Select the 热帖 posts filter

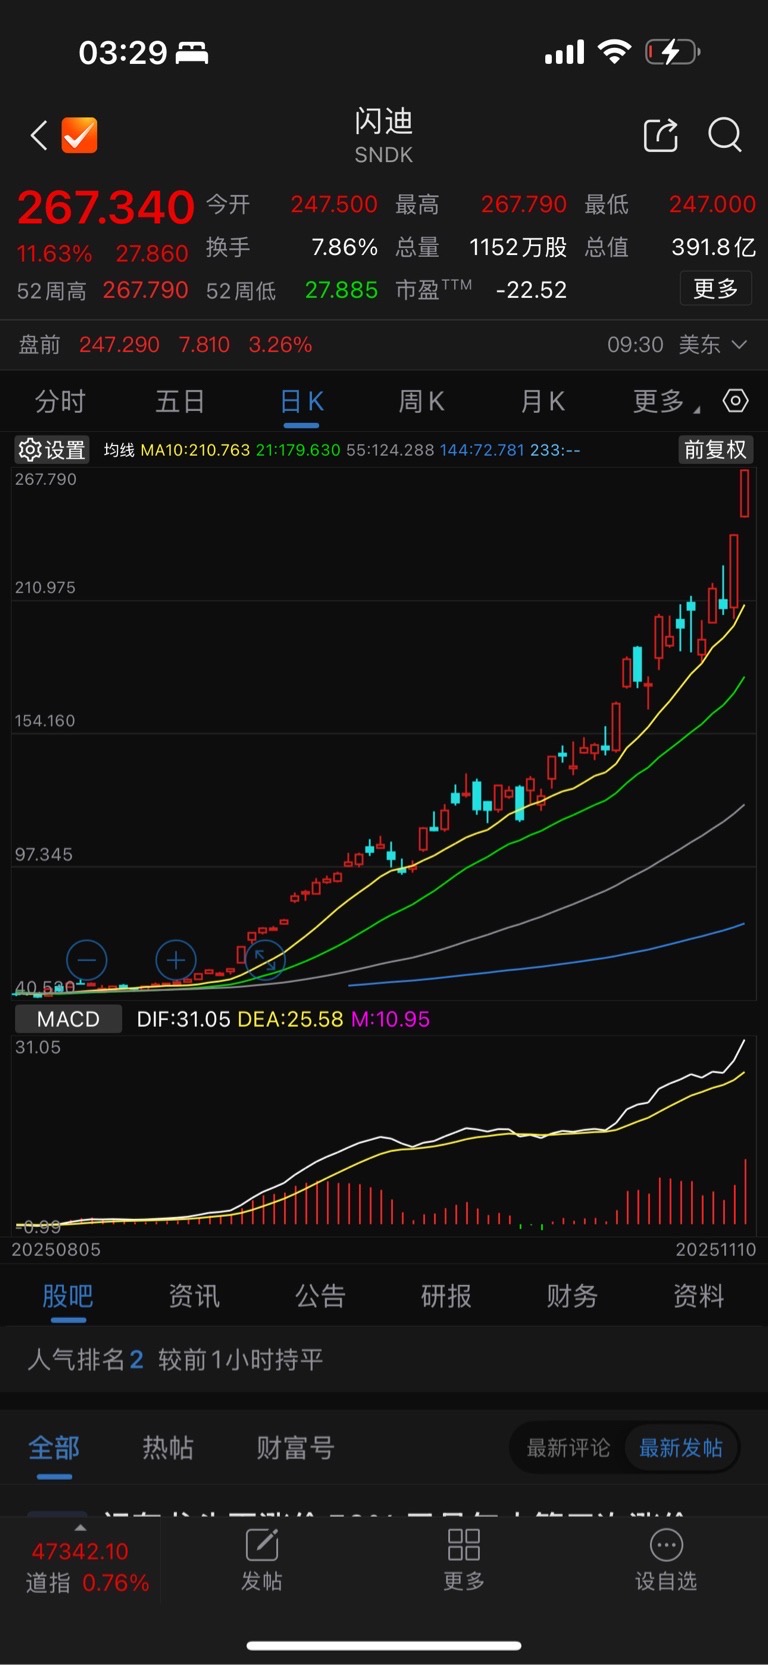click(168, 1447)
